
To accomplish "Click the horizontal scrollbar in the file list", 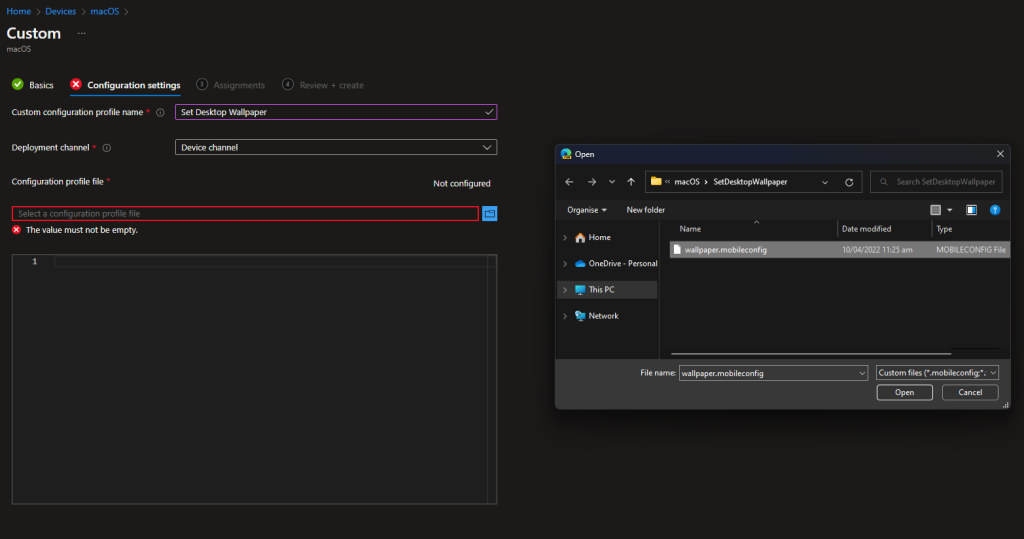I will [x=810, y=353].
